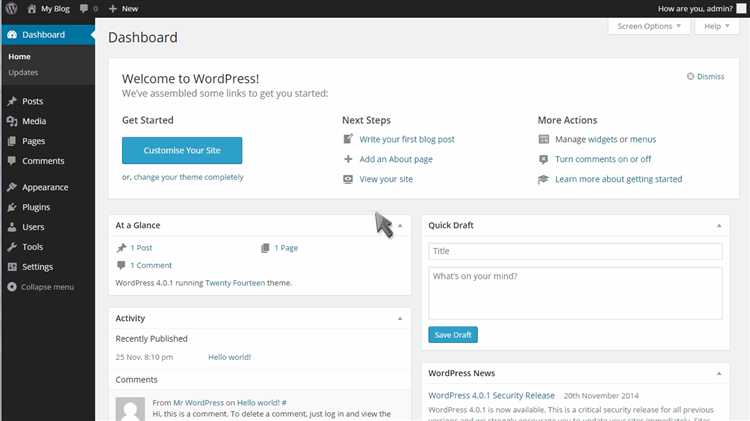Collapse the At a Glance widget

tap(400, 226)
